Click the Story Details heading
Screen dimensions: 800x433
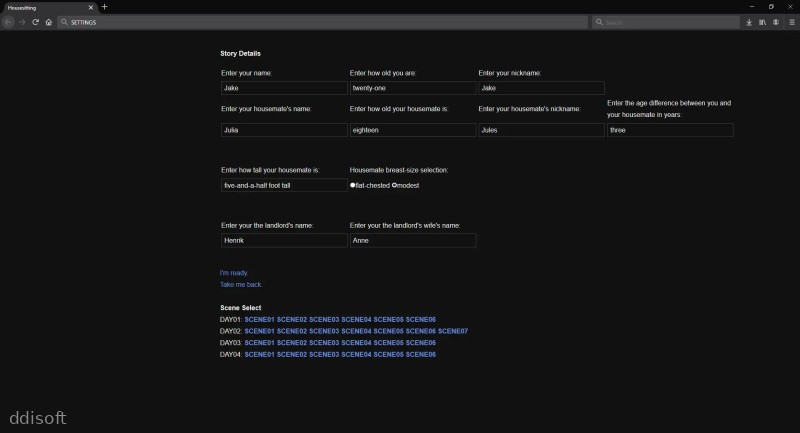point(240,54)
